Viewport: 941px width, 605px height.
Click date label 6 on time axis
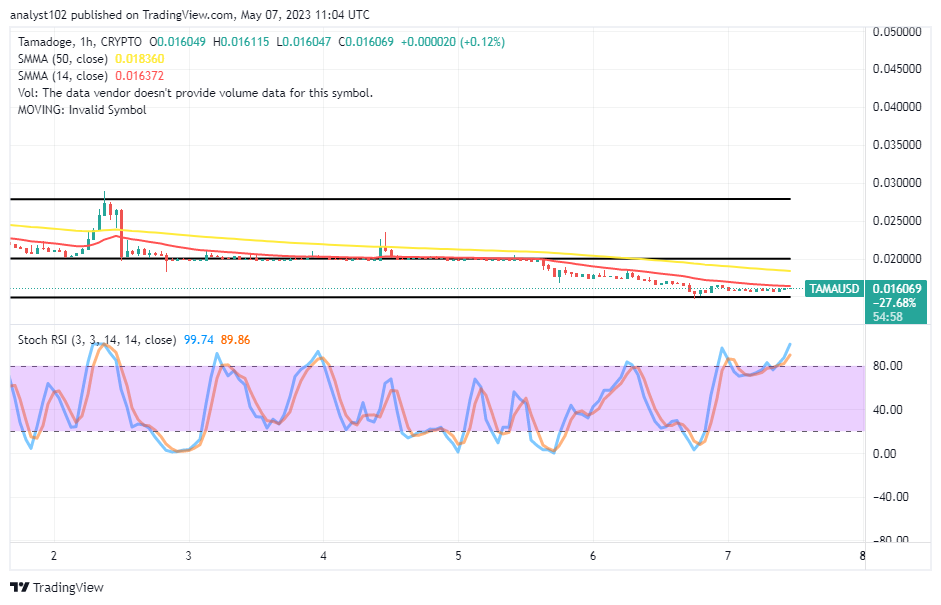593,556
